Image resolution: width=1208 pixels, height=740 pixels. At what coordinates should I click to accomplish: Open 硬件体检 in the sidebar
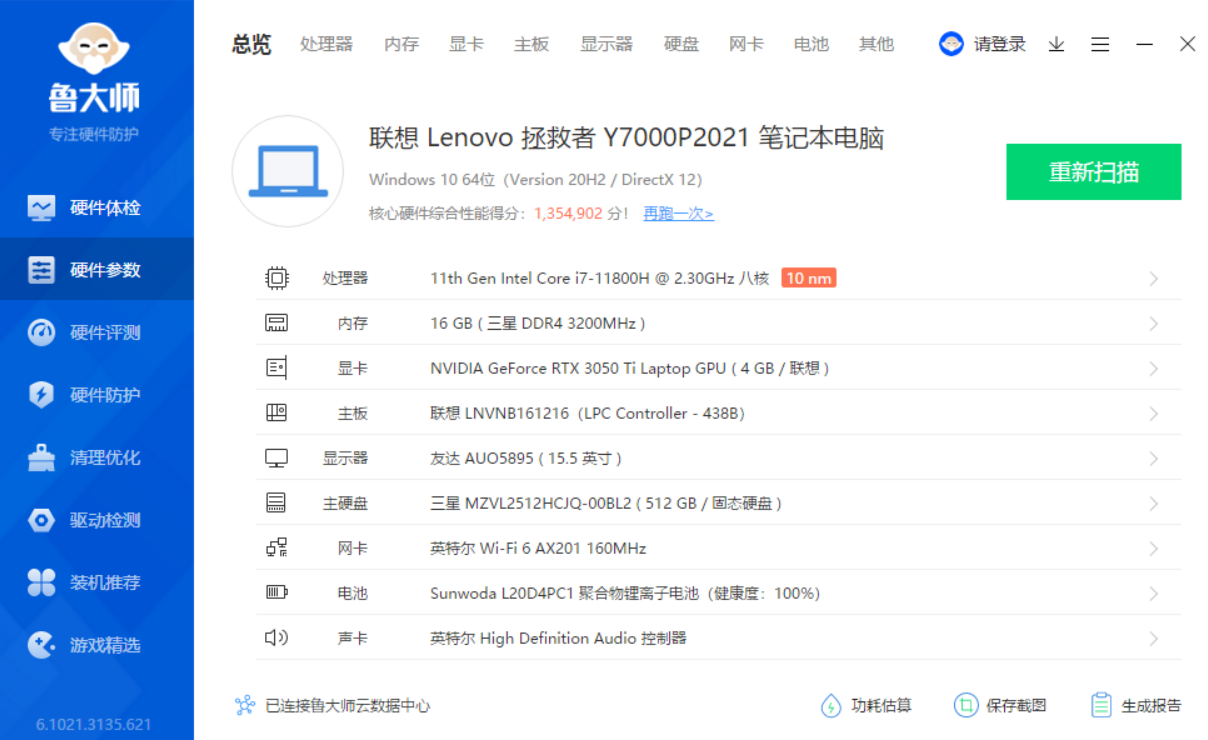point(97,208)
